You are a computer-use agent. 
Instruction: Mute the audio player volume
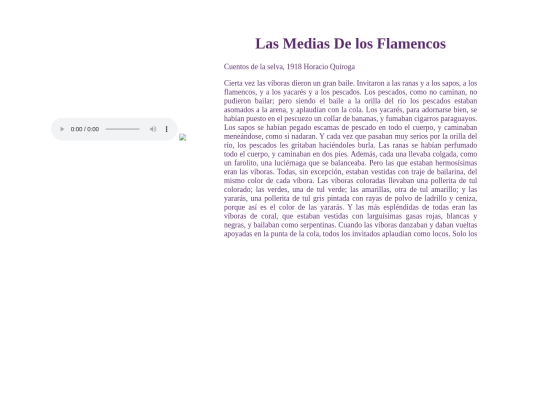pos(153,129)
